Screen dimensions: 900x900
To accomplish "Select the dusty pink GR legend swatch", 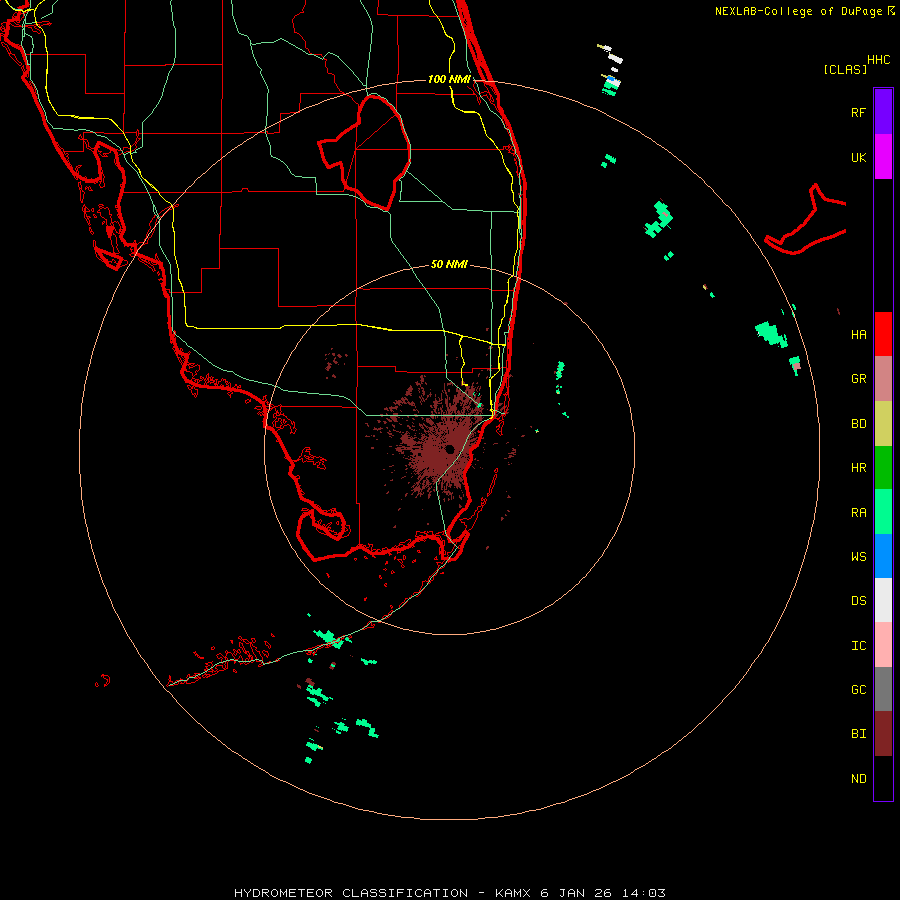I will (x=883, y=379).
